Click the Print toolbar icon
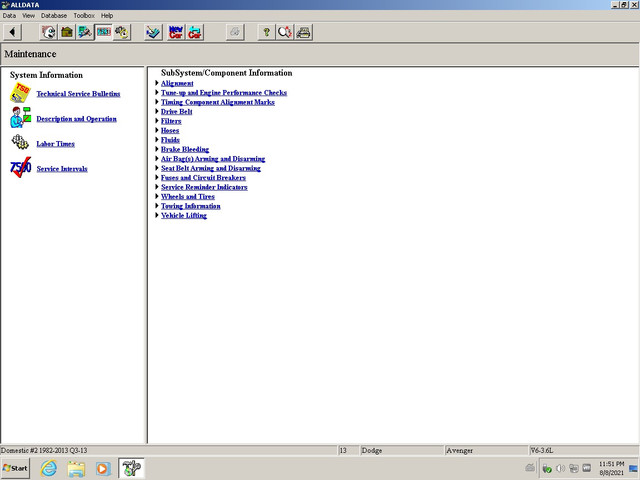This screenshot has width=640, height=480. pyautogui.click(x=303, y=32)
